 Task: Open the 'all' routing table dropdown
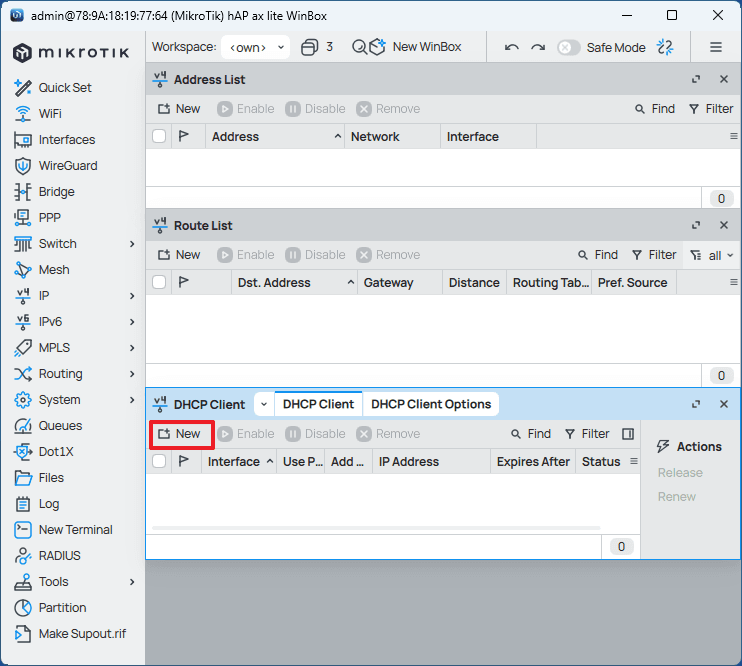(712, 255)
